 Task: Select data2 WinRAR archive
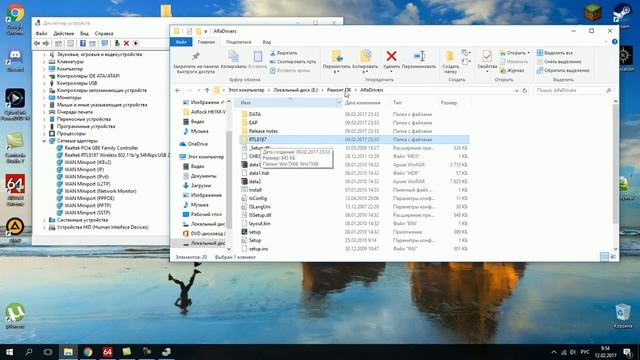(x=255, y=182)
